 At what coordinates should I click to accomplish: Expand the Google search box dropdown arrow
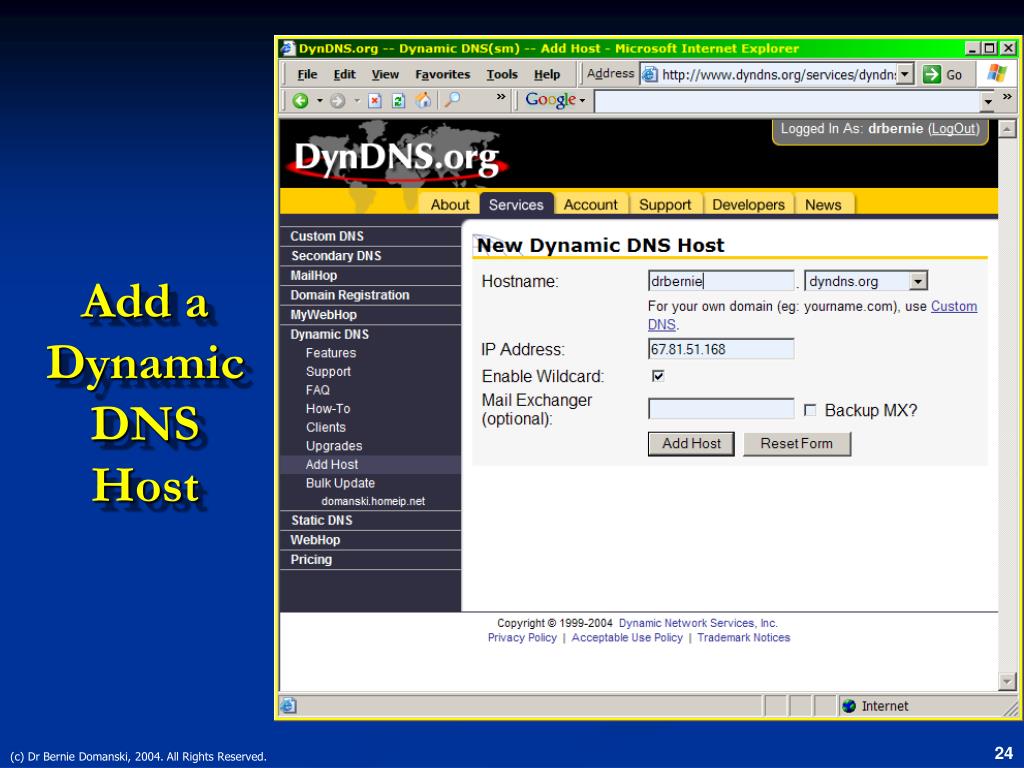tap(987, 101)
